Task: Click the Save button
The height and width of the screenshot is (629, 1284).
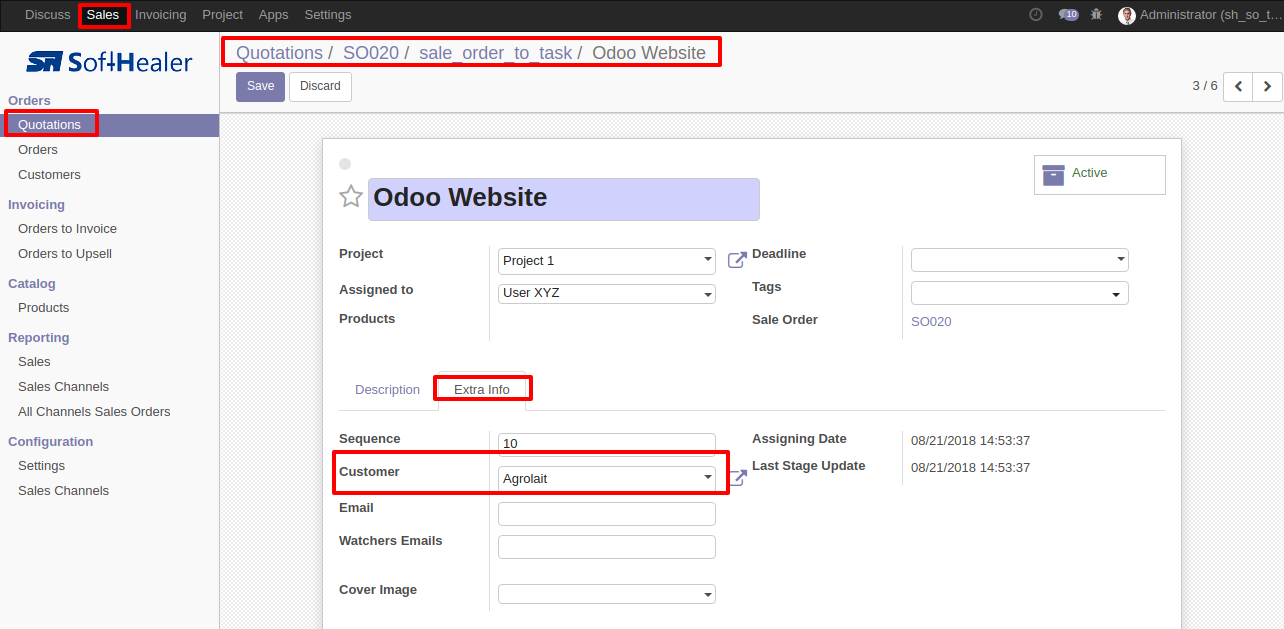Action: [x=260, y=86]
